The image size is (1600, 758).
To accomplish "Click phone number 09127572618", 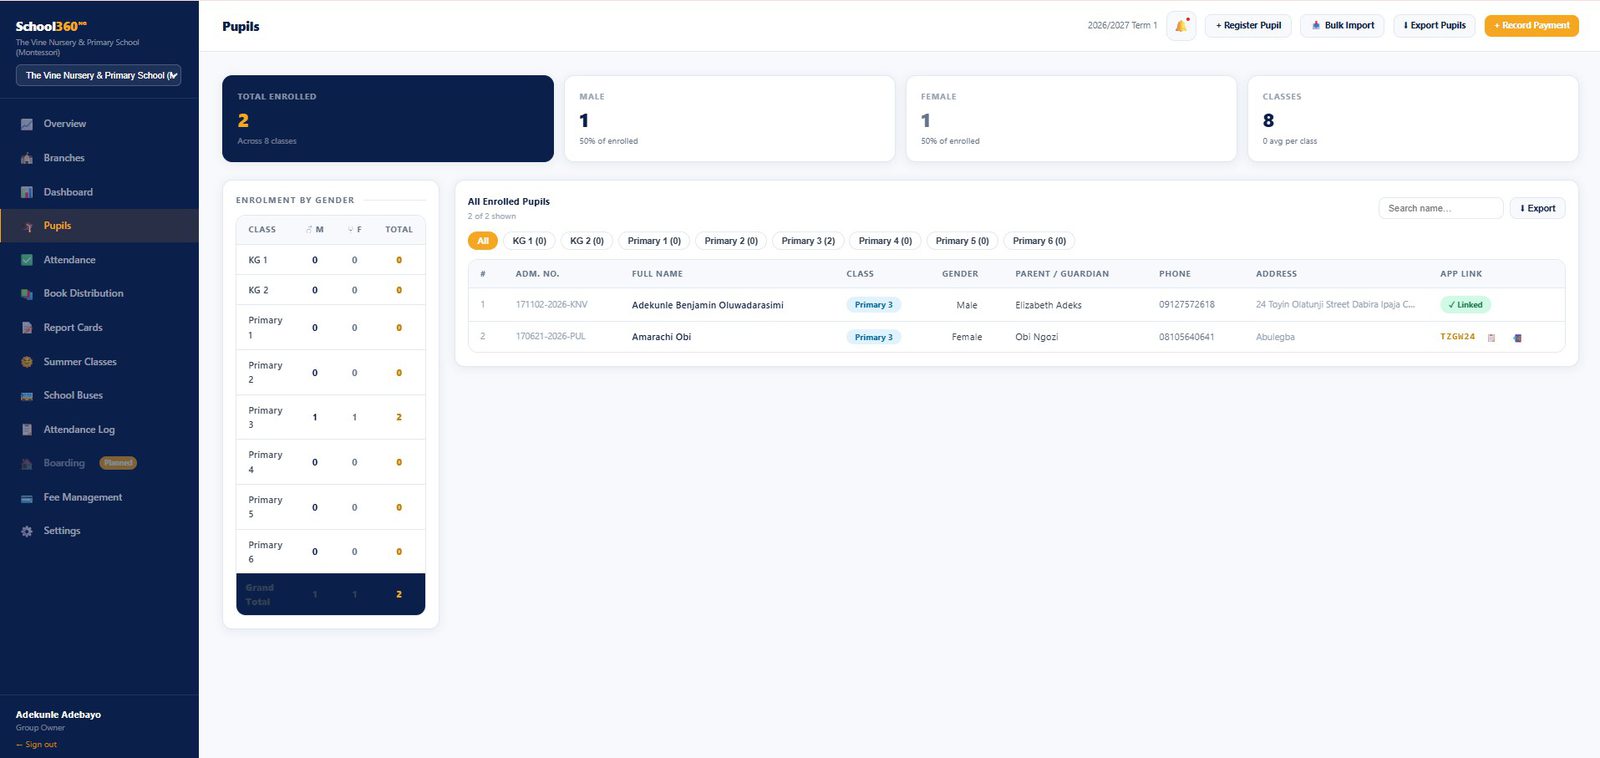I will [x=1186, y=305].
